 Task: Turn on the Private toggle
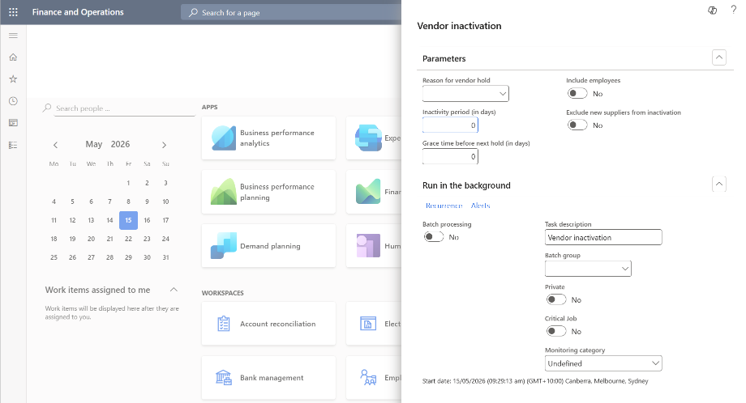[x=556, y=300]
